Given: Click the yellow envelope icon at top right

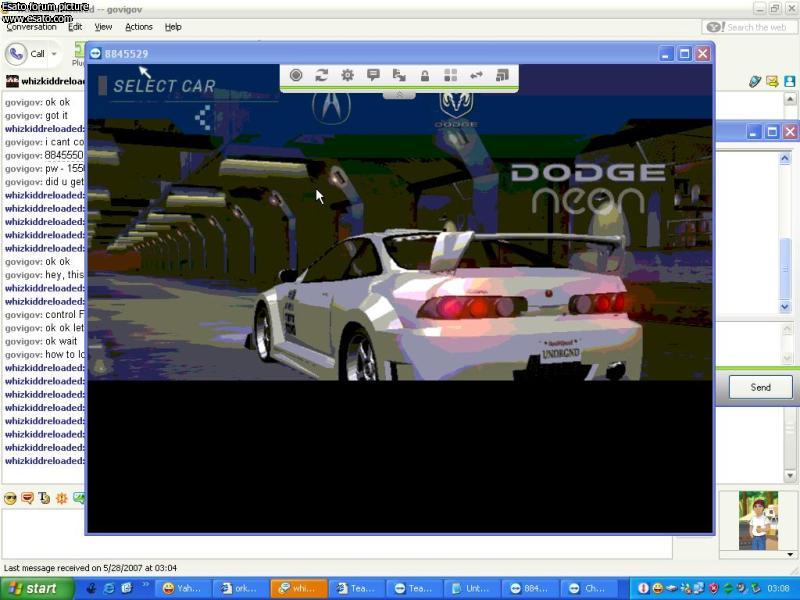Looking at the screenshot, I should (772, 81).
